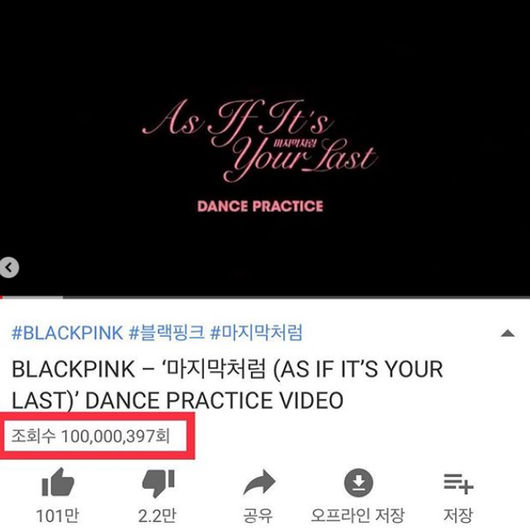
Task: Click the video title text
Action: (x=227, y=385)
